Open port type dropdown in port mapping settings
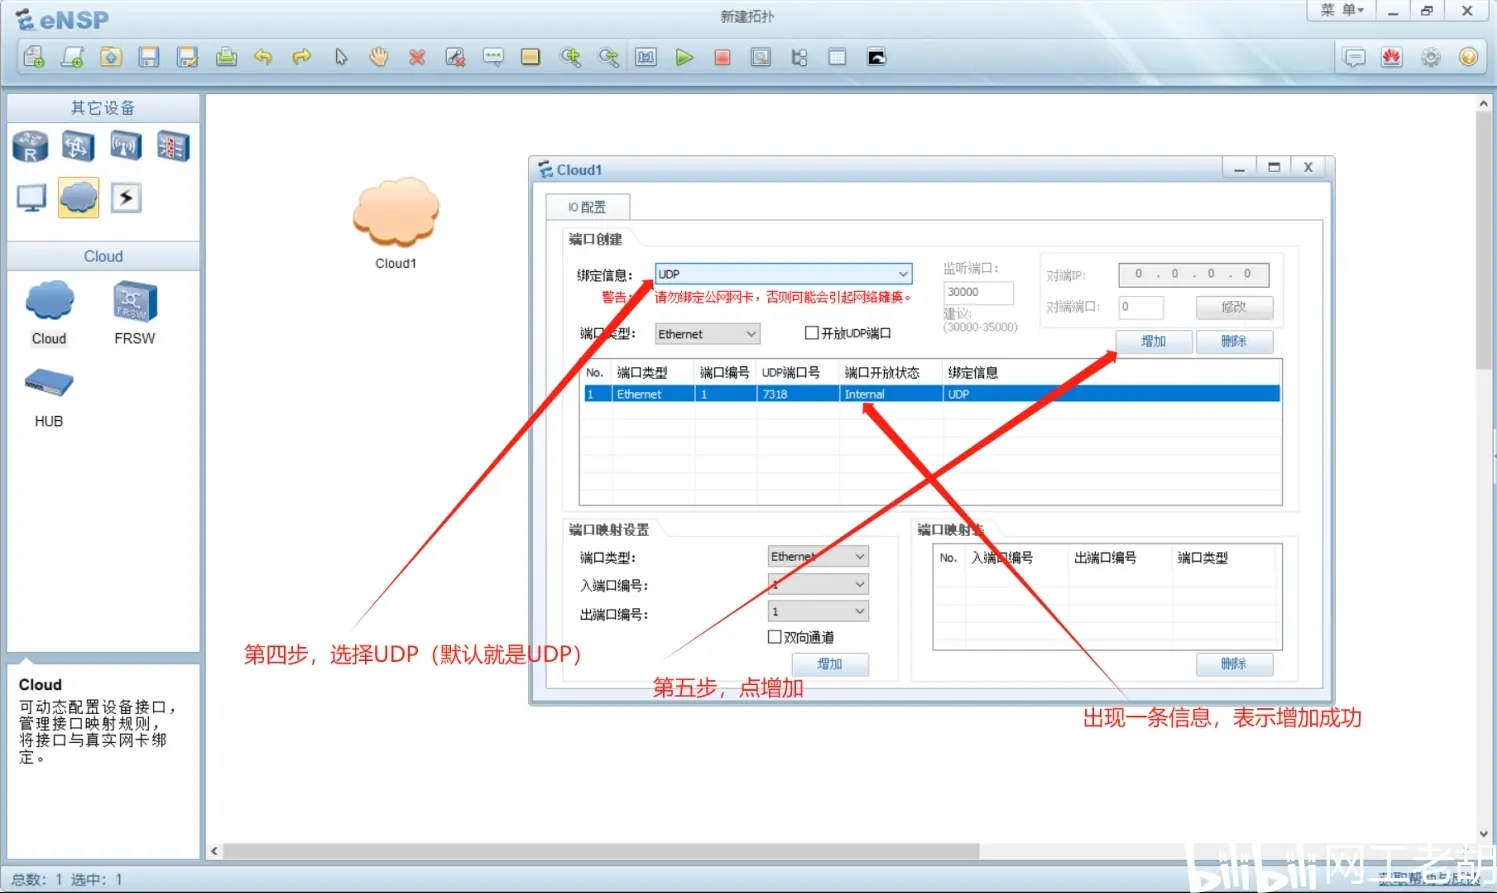This screenshot has height=893, width=1497. pos(818,556)
